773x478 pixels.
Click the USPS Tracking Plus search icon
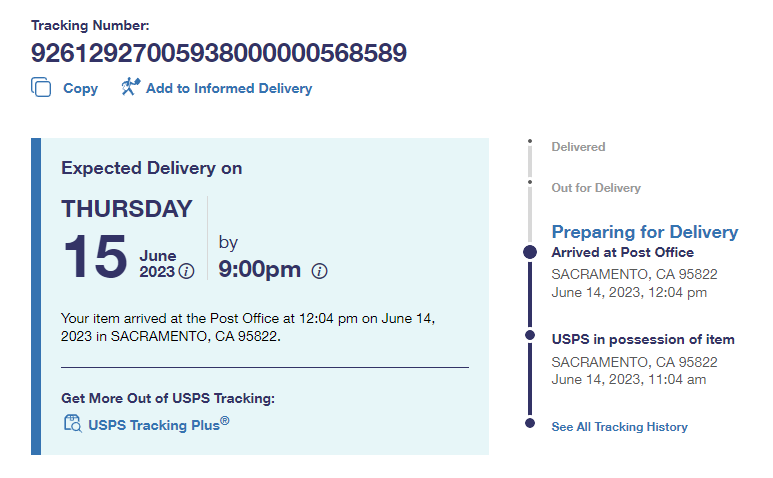click(72, 424)
